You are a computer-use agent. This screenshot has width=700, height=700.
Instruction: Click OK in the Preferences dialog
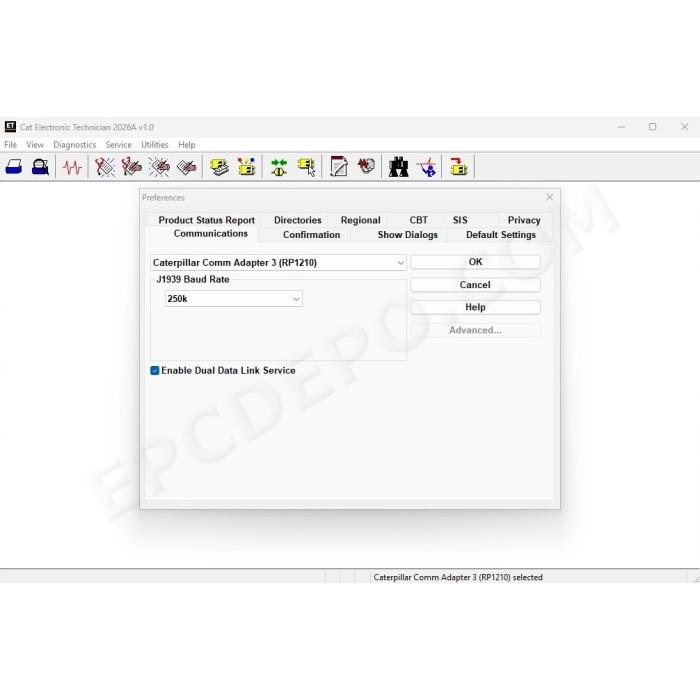(x=475, y=262)
